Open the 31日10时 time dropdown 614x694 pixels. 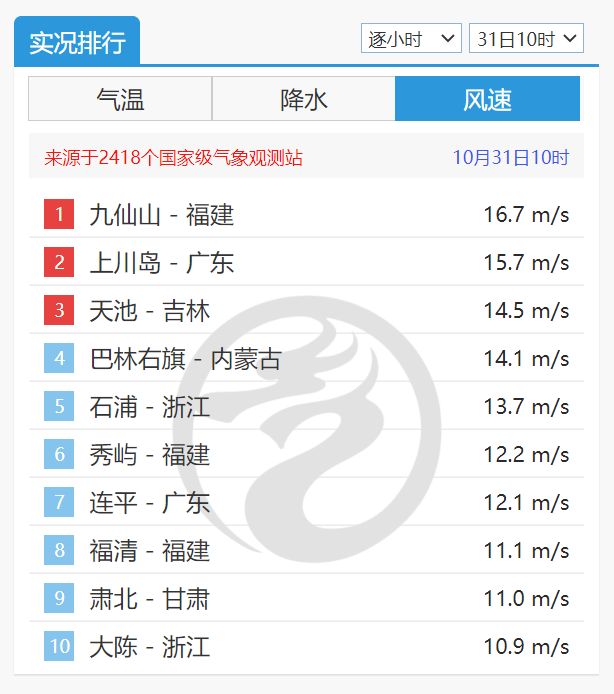526,39
